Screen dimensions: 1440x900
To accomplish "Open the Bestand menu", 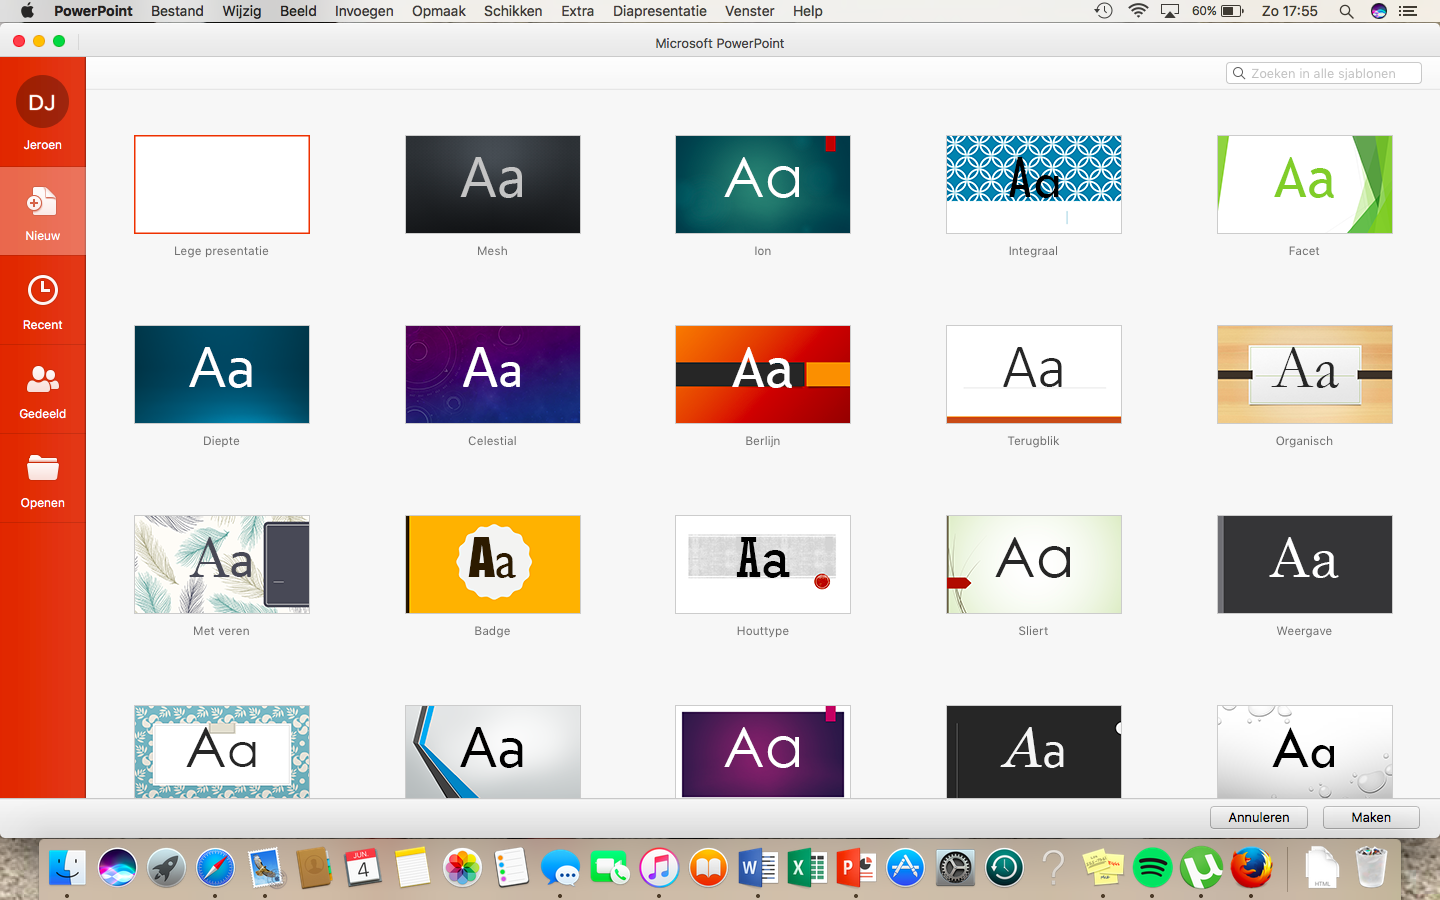I will 177,11.
